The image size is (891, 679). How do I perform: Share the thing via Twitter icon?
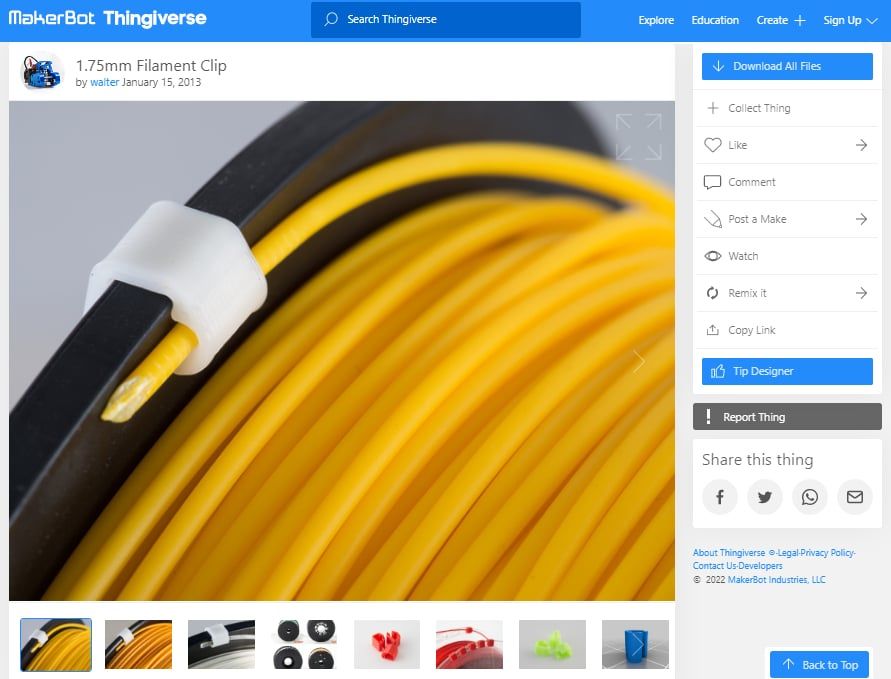(x=765, y=497)
